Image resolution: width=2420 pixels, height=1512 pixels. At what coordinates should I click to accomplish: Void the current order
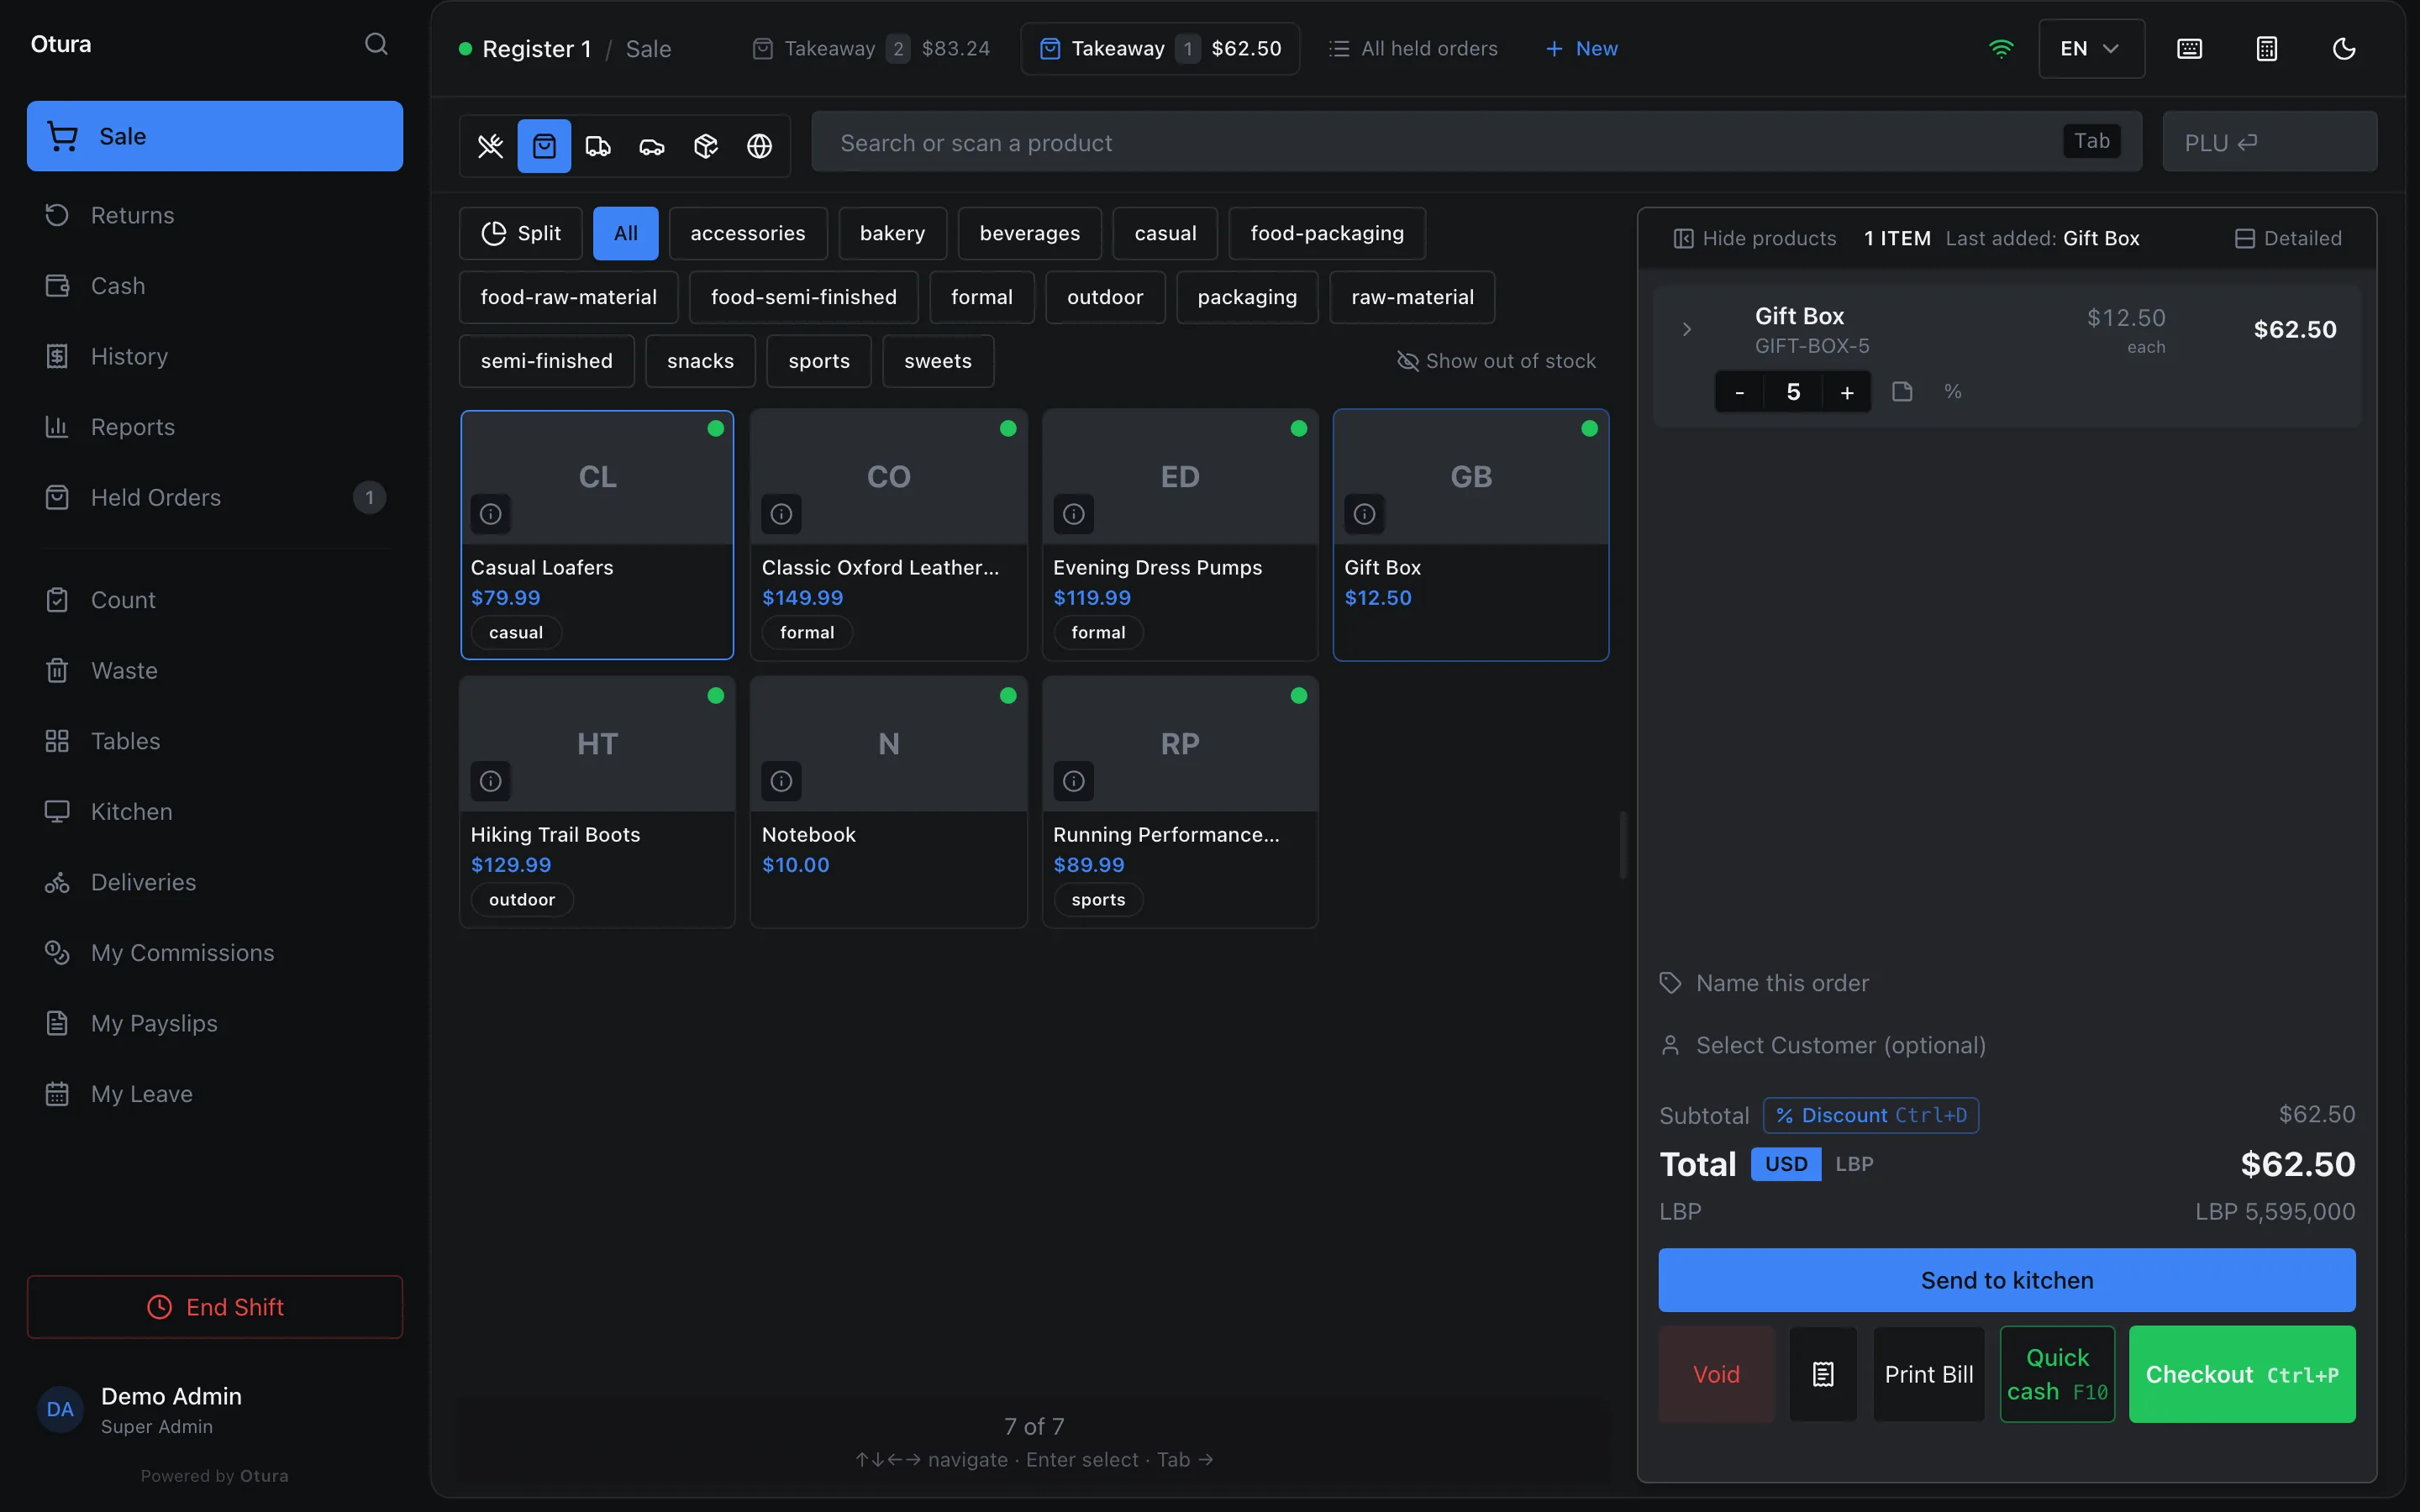(x=1716, y=1374)
